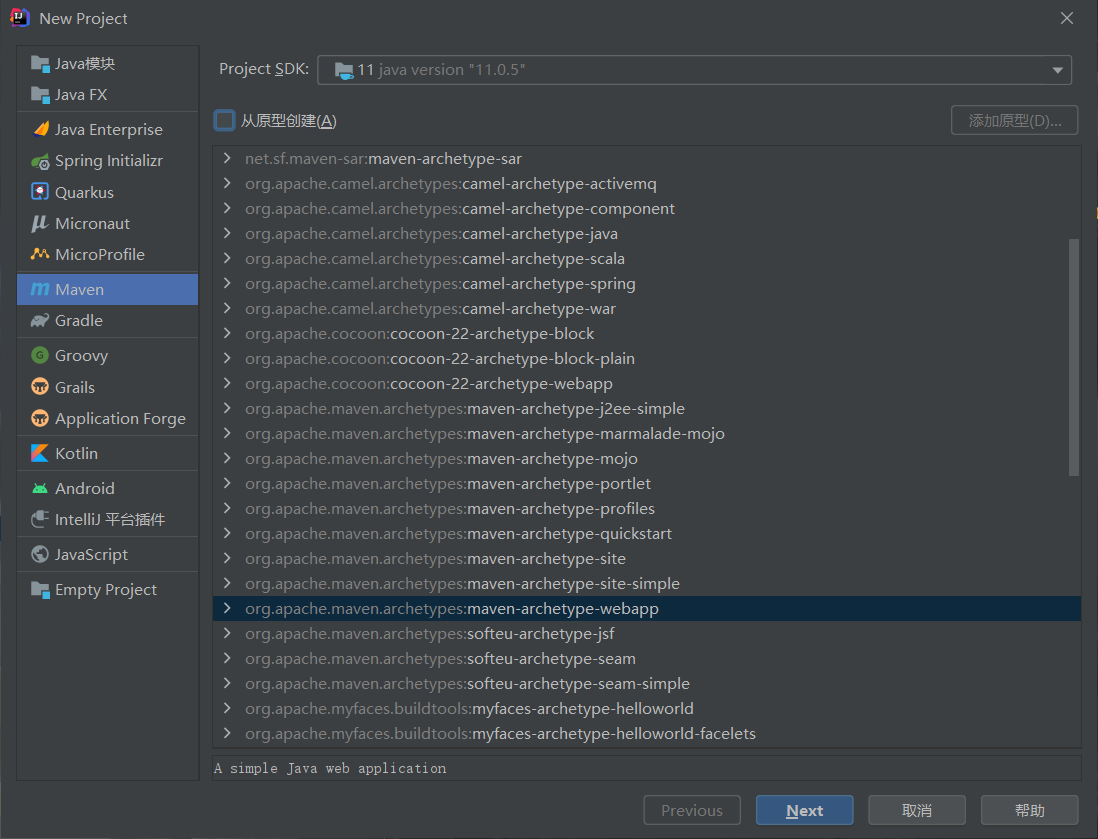Select camel-archetype-component row
Image resolution: width=1098 pixels, height=839 pixels.
coord(646,209)
